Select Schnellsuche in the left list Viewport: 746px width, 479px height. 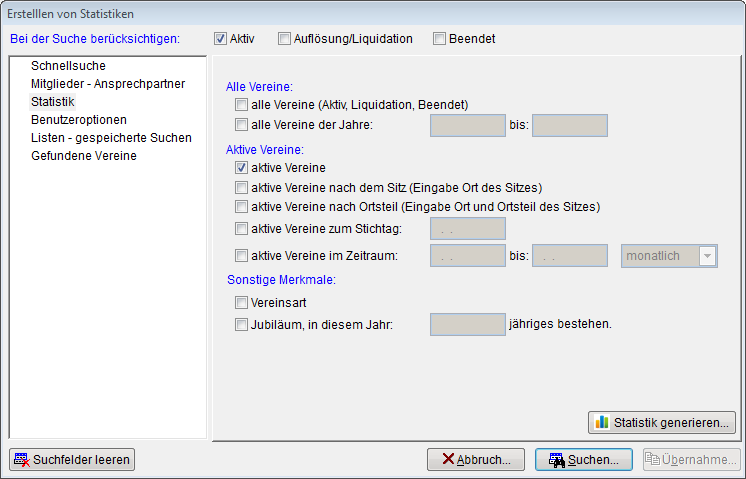pos(68,66)
